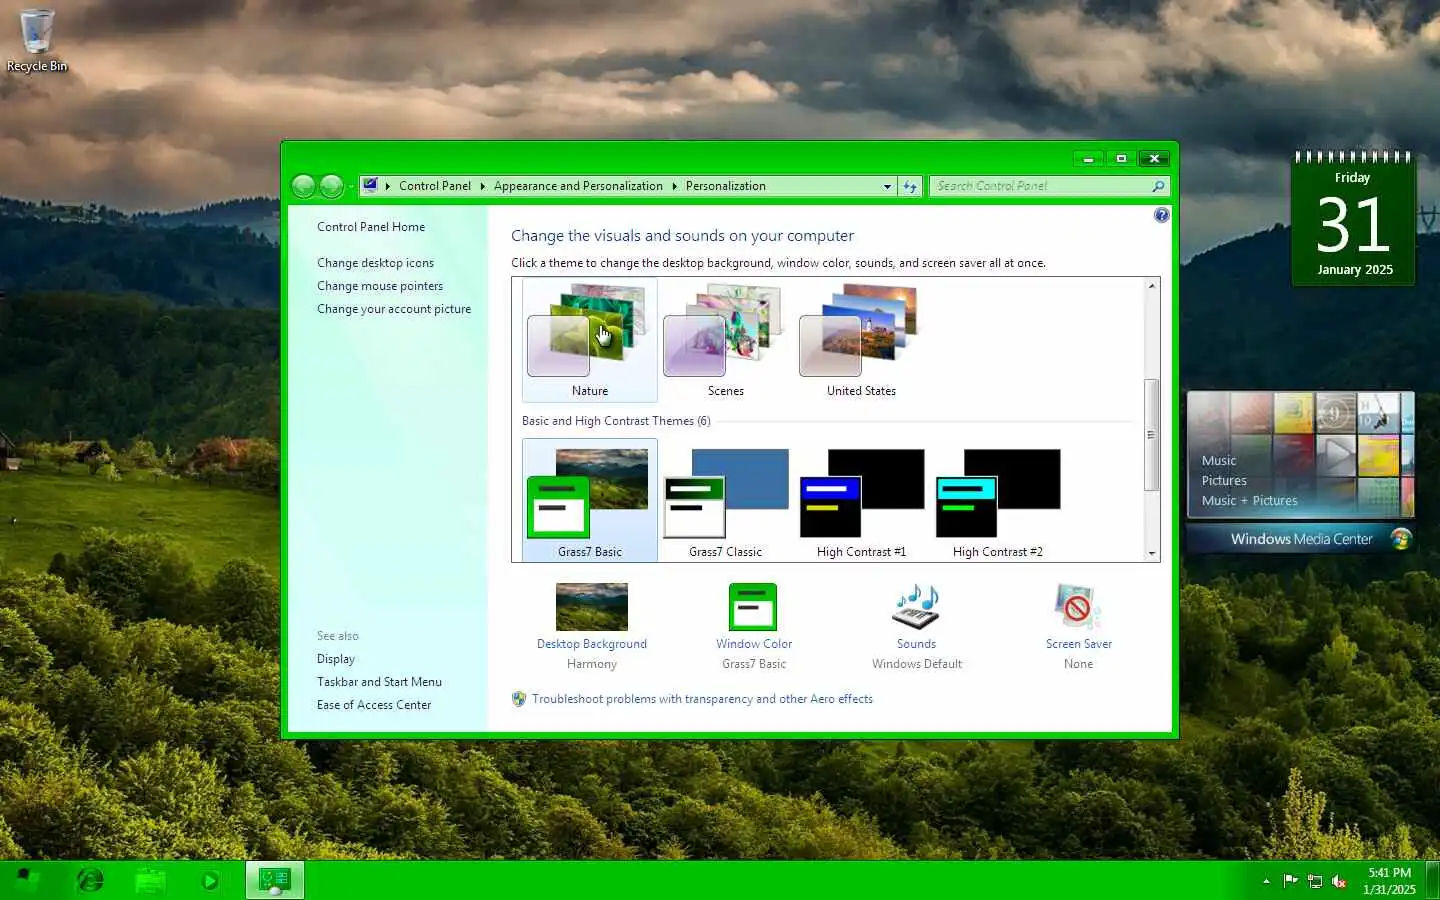Screen dimensions: 1440x900
Task: Open the Recycle Bin on the desktop
Action: (37, 41)
